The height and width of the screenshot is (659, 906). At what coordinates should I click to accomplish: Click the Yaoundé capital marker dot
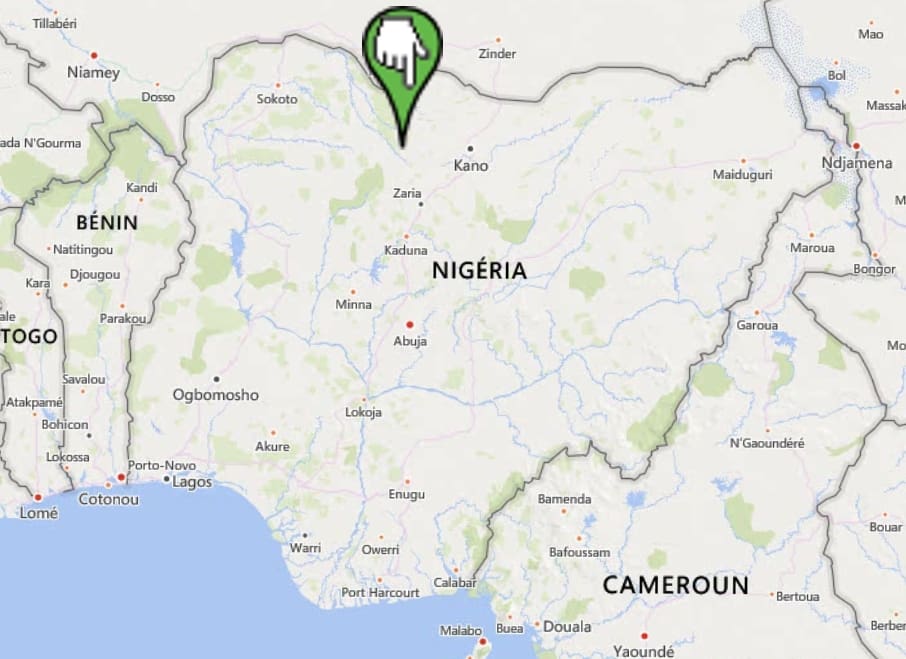[644, 636]
